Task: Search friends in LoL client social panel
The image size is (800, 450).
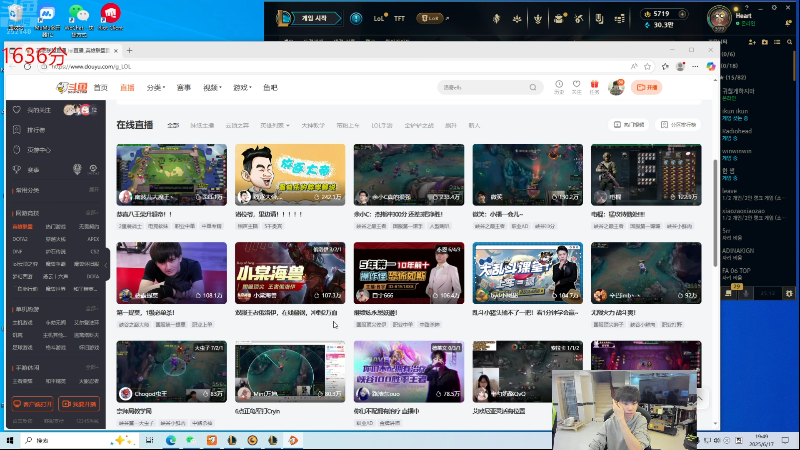Action: coord(789,42)
